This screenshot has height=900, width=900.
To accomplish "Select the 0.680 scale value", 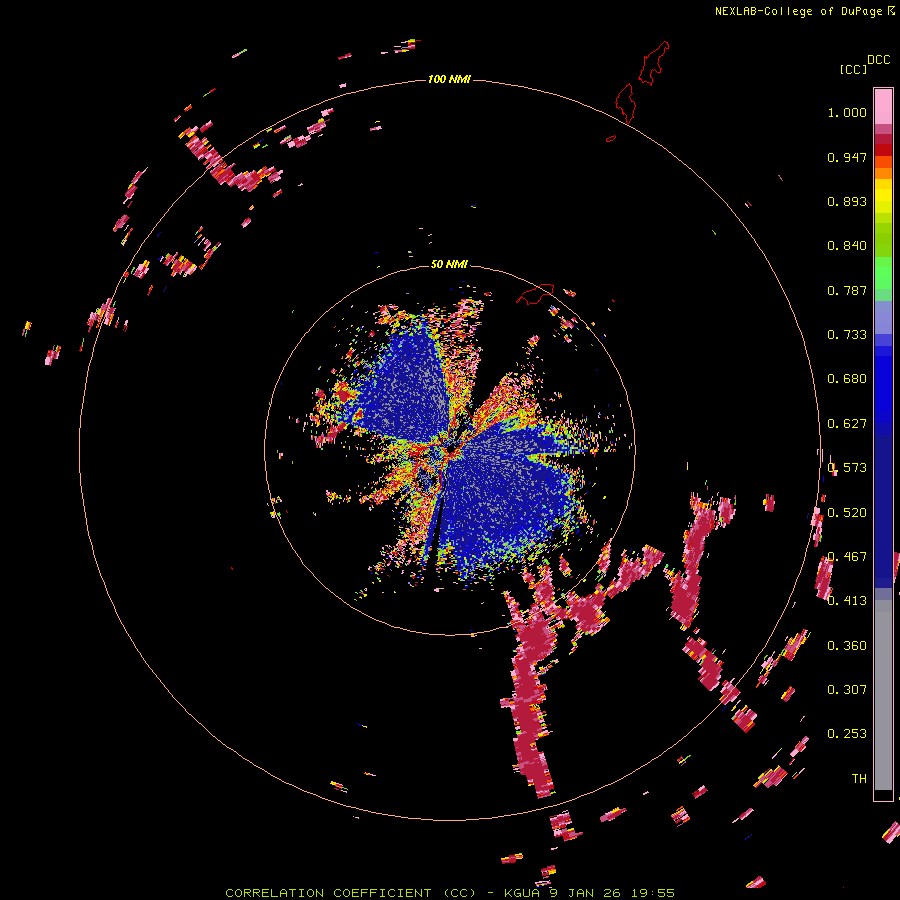I will [847, 379].
